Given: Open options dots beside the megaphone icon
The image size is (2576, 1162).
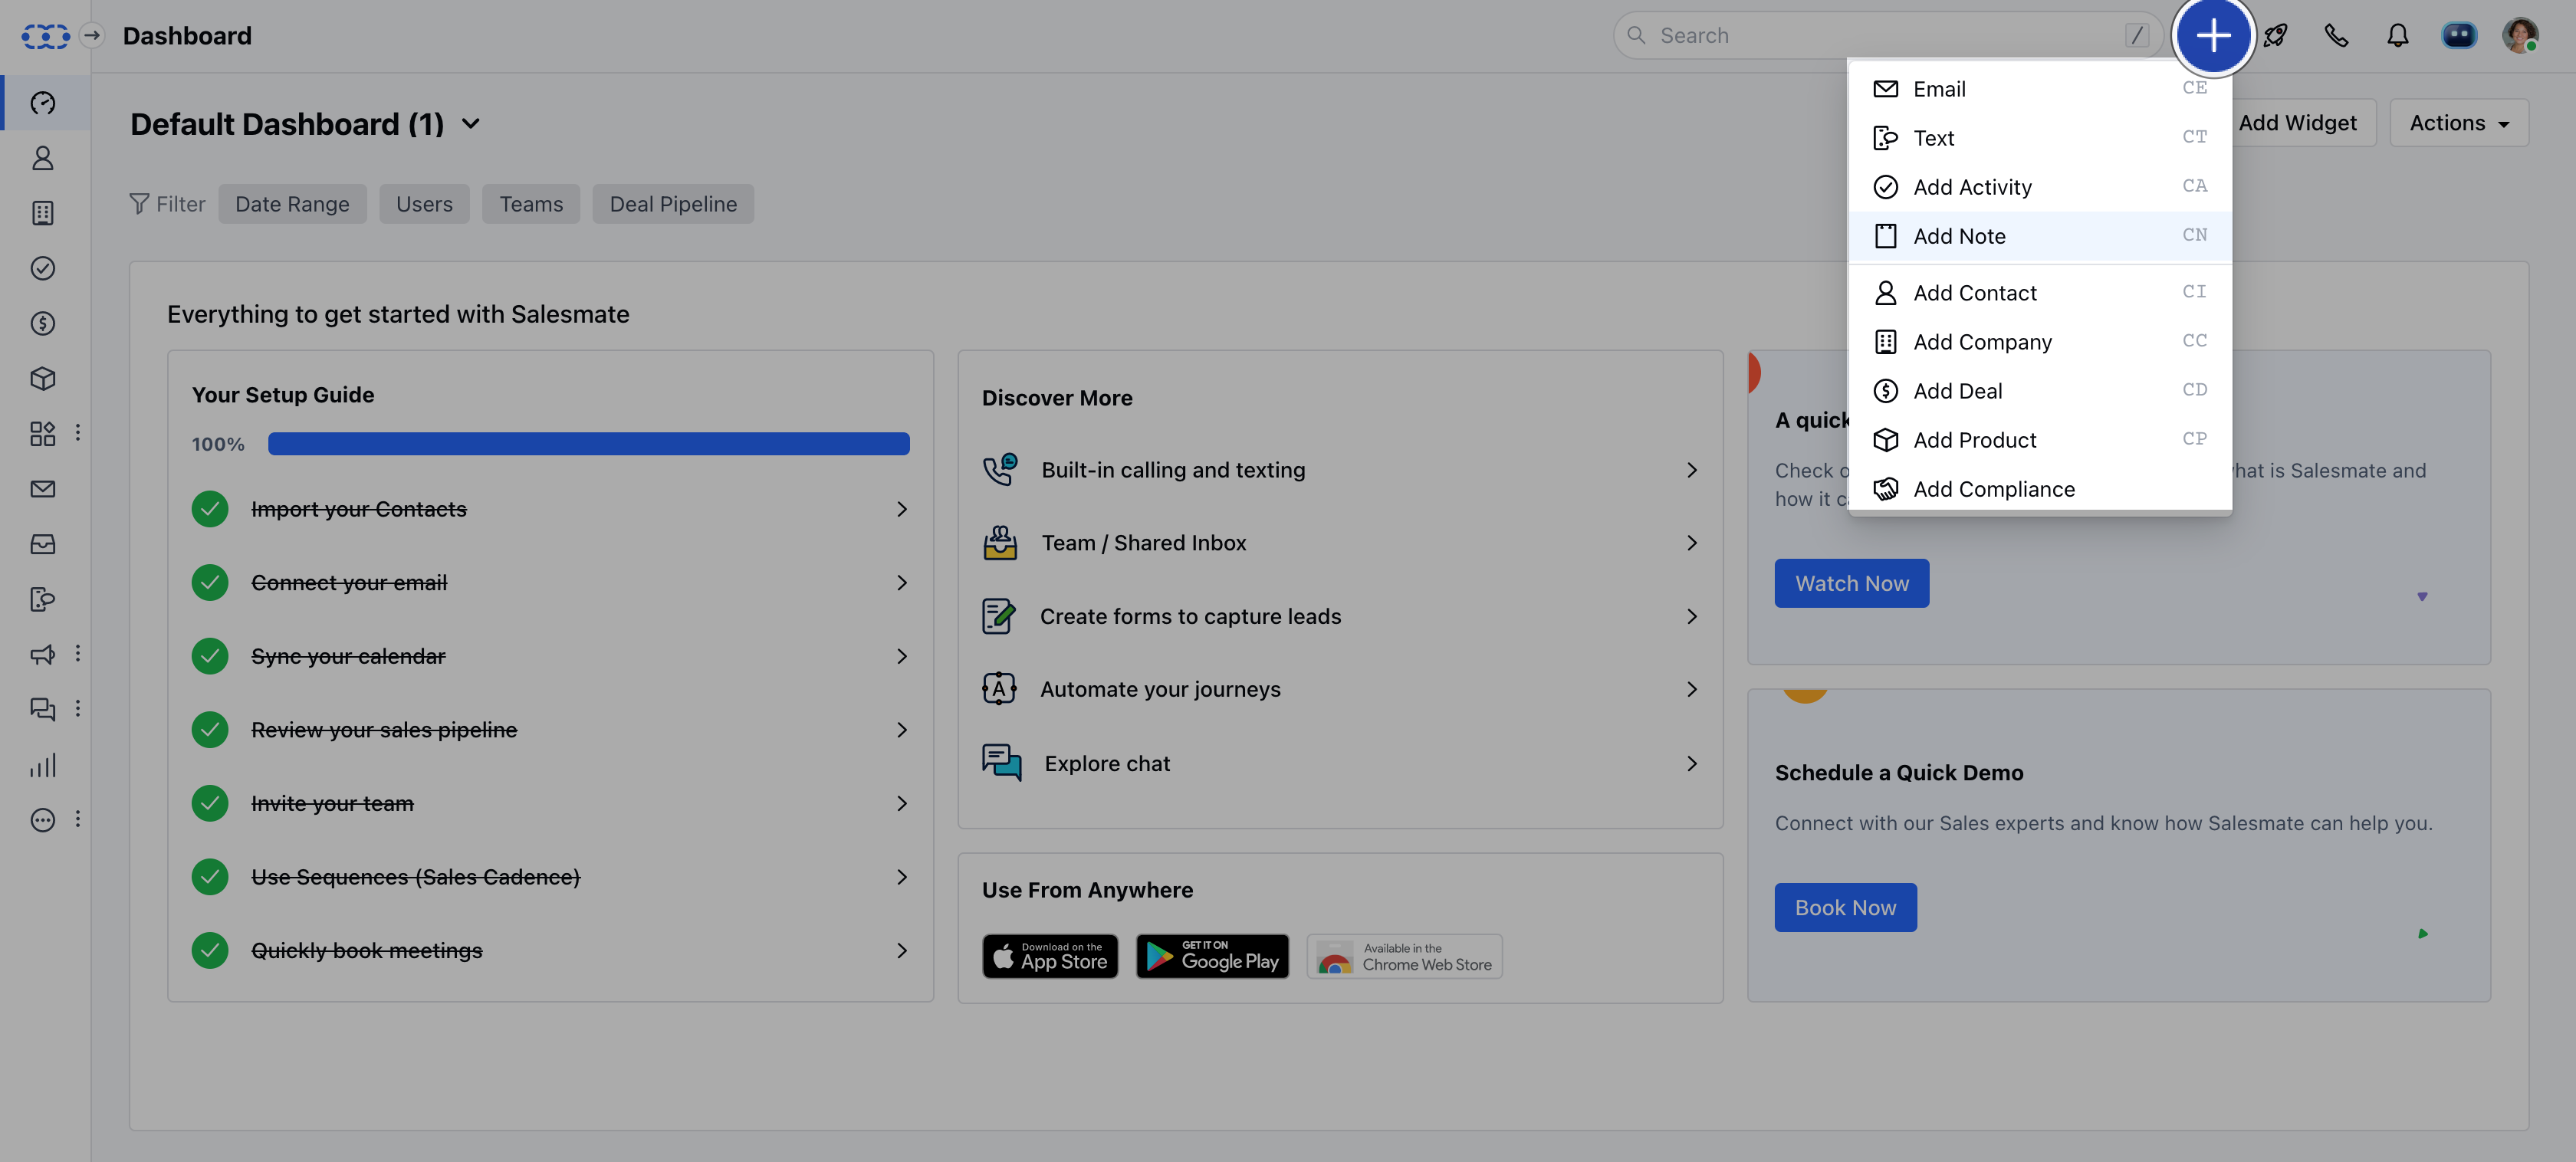Looking at the screenshot, I should [78, 654].
